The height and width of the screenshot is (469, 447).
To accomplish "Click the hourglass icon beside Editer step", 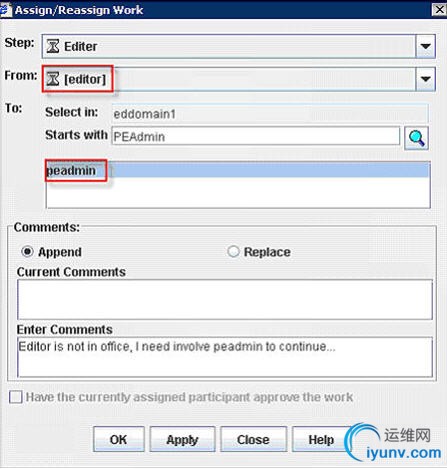I will (x=53, y=46).
